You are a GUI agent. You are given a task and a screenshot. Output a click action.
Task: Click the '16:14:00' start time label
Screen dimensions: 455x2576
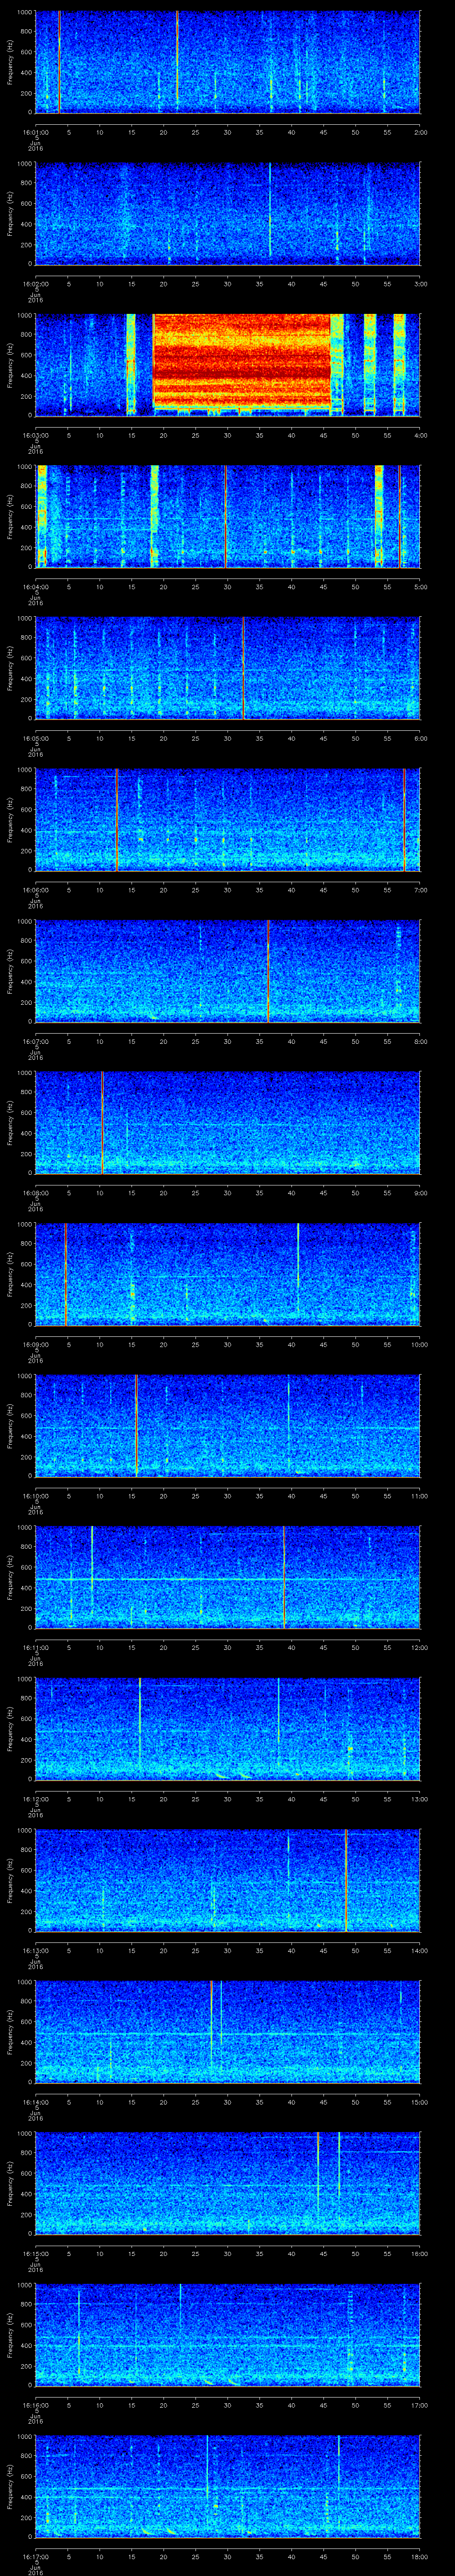coord(35,2102)
